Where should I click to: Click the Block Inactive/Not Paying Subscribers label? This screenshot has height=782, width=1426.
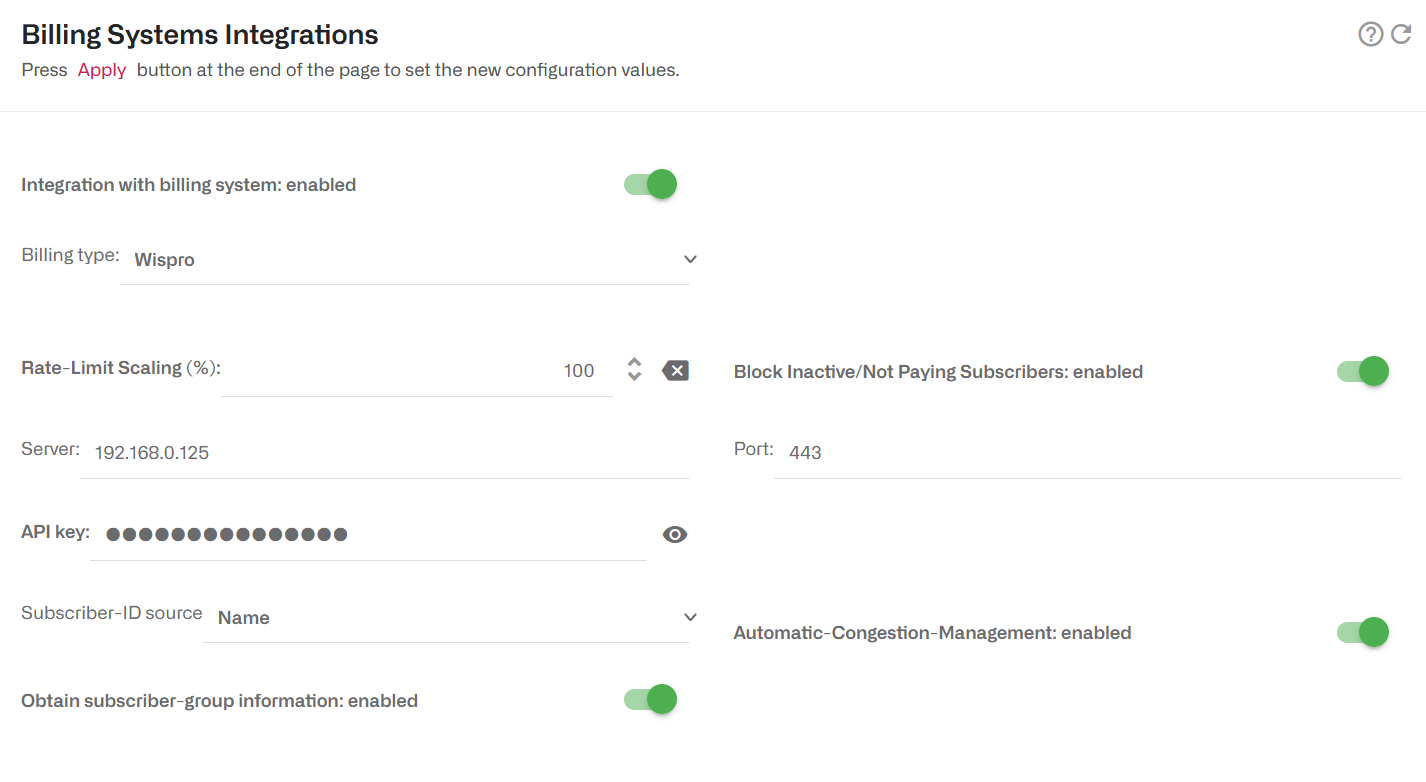(938, 372)
